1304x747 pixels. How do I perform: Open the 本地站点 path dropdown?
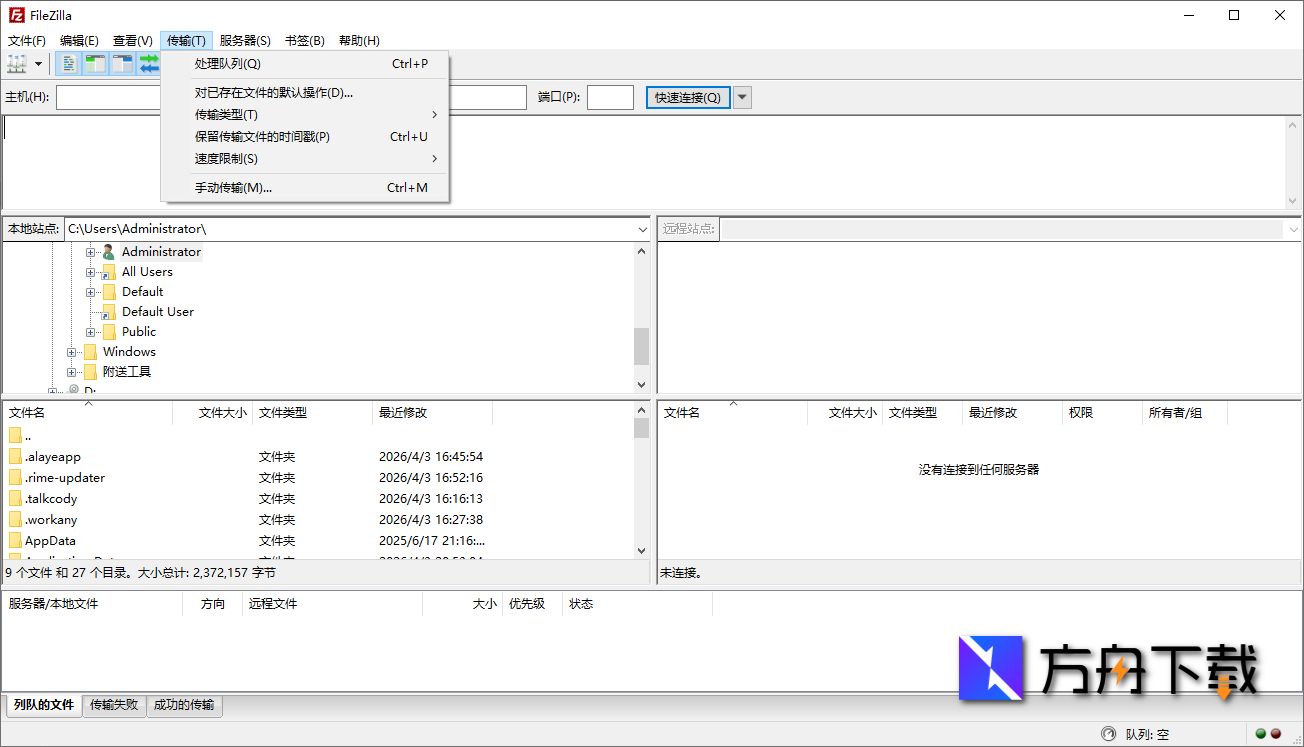point(643,228)
